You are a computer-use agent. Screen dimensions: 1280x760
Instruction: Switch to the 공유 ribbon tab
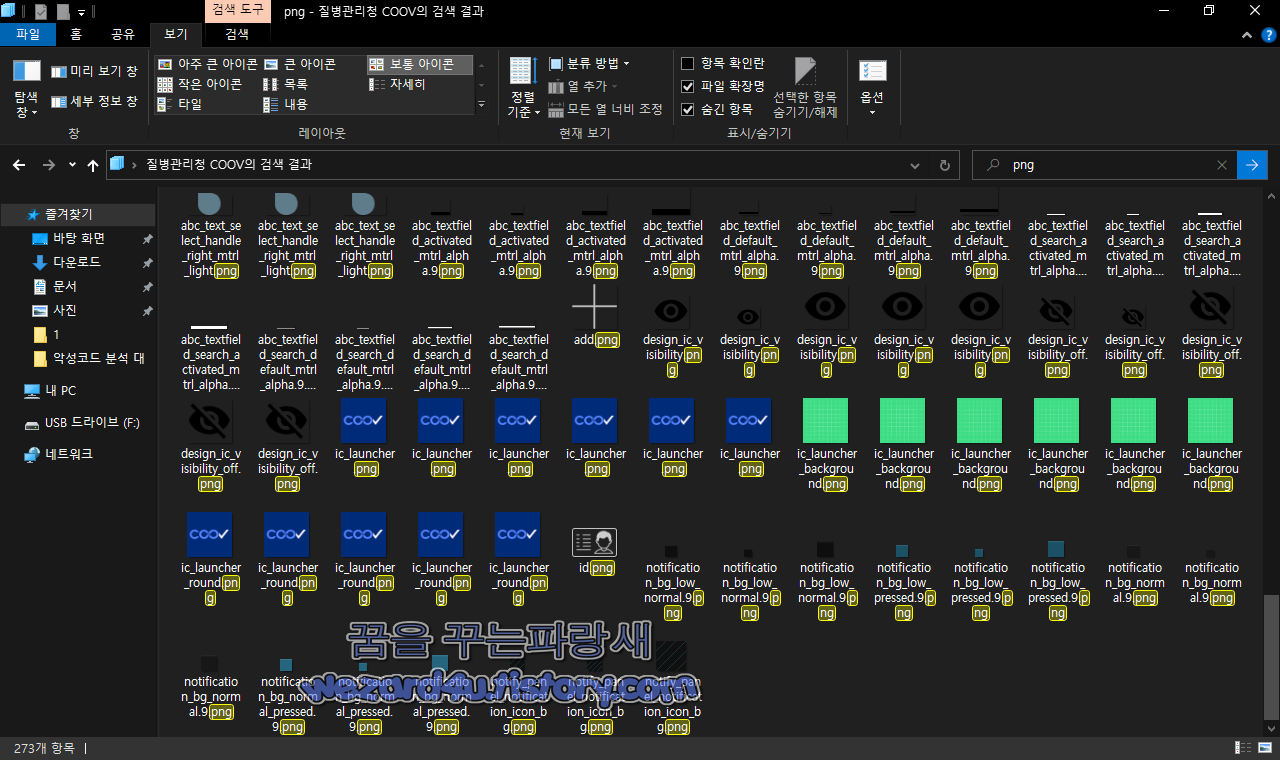click(122, 34)
